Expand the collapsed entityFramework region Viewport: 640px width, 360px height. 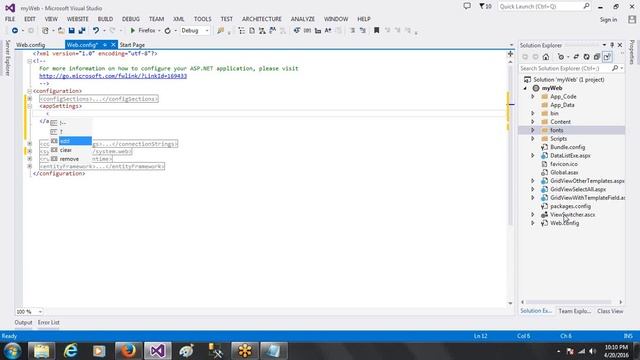tap(29, 167)
